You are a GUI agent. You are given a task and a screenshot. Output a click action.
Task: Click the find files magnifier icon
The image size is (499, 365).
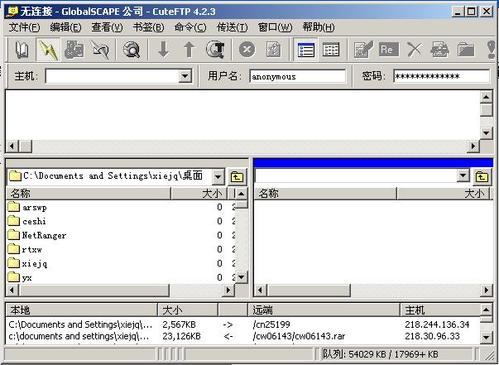pyautogui.click(x=131, y=50)
